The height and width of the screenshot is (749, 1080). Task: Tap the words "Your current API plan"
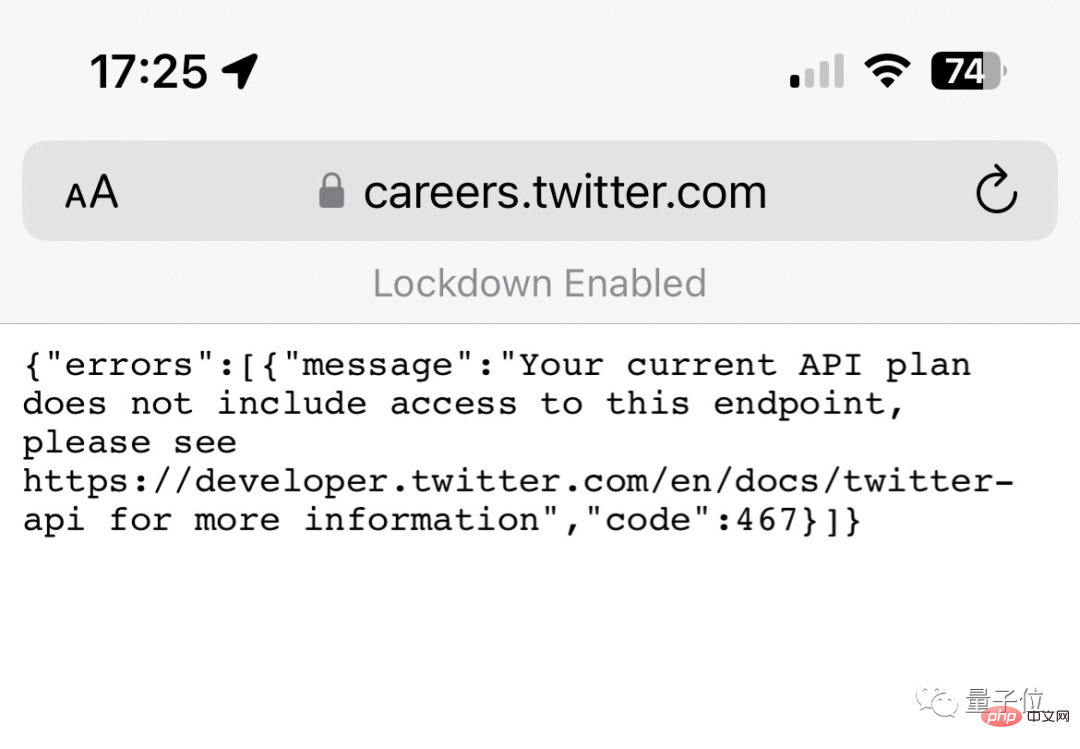[x=745, y=365]
